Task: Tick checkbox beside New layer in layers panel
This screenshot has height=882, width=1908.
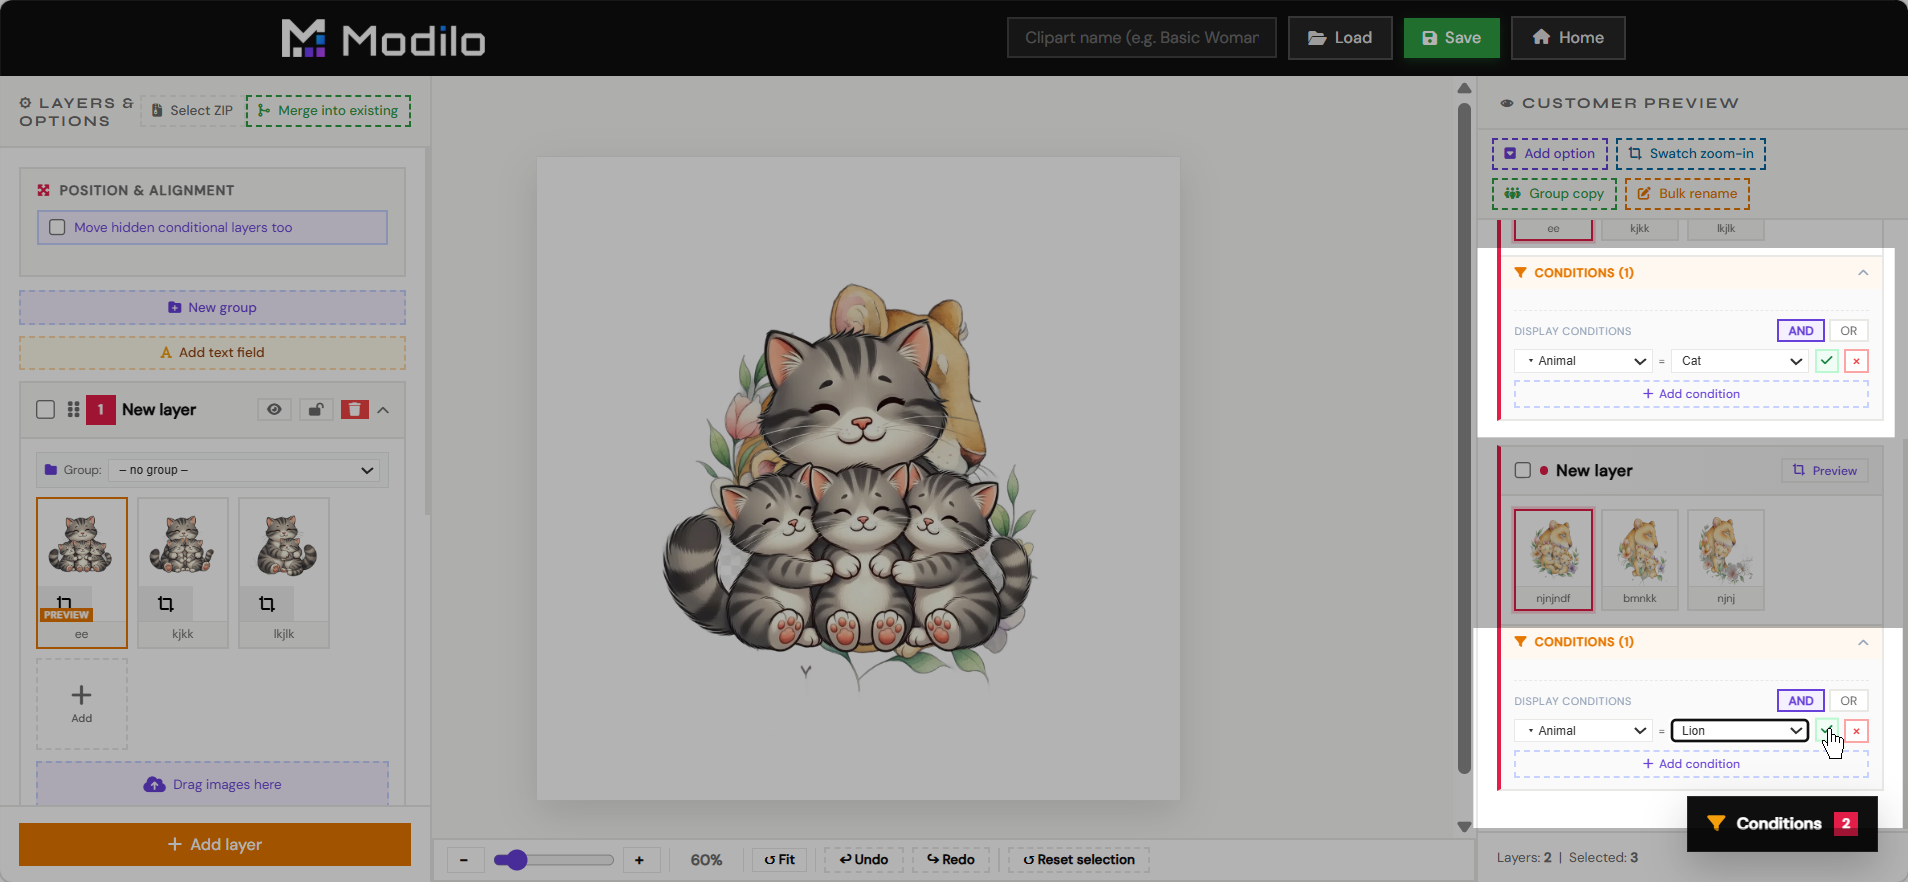Action: 45,409
